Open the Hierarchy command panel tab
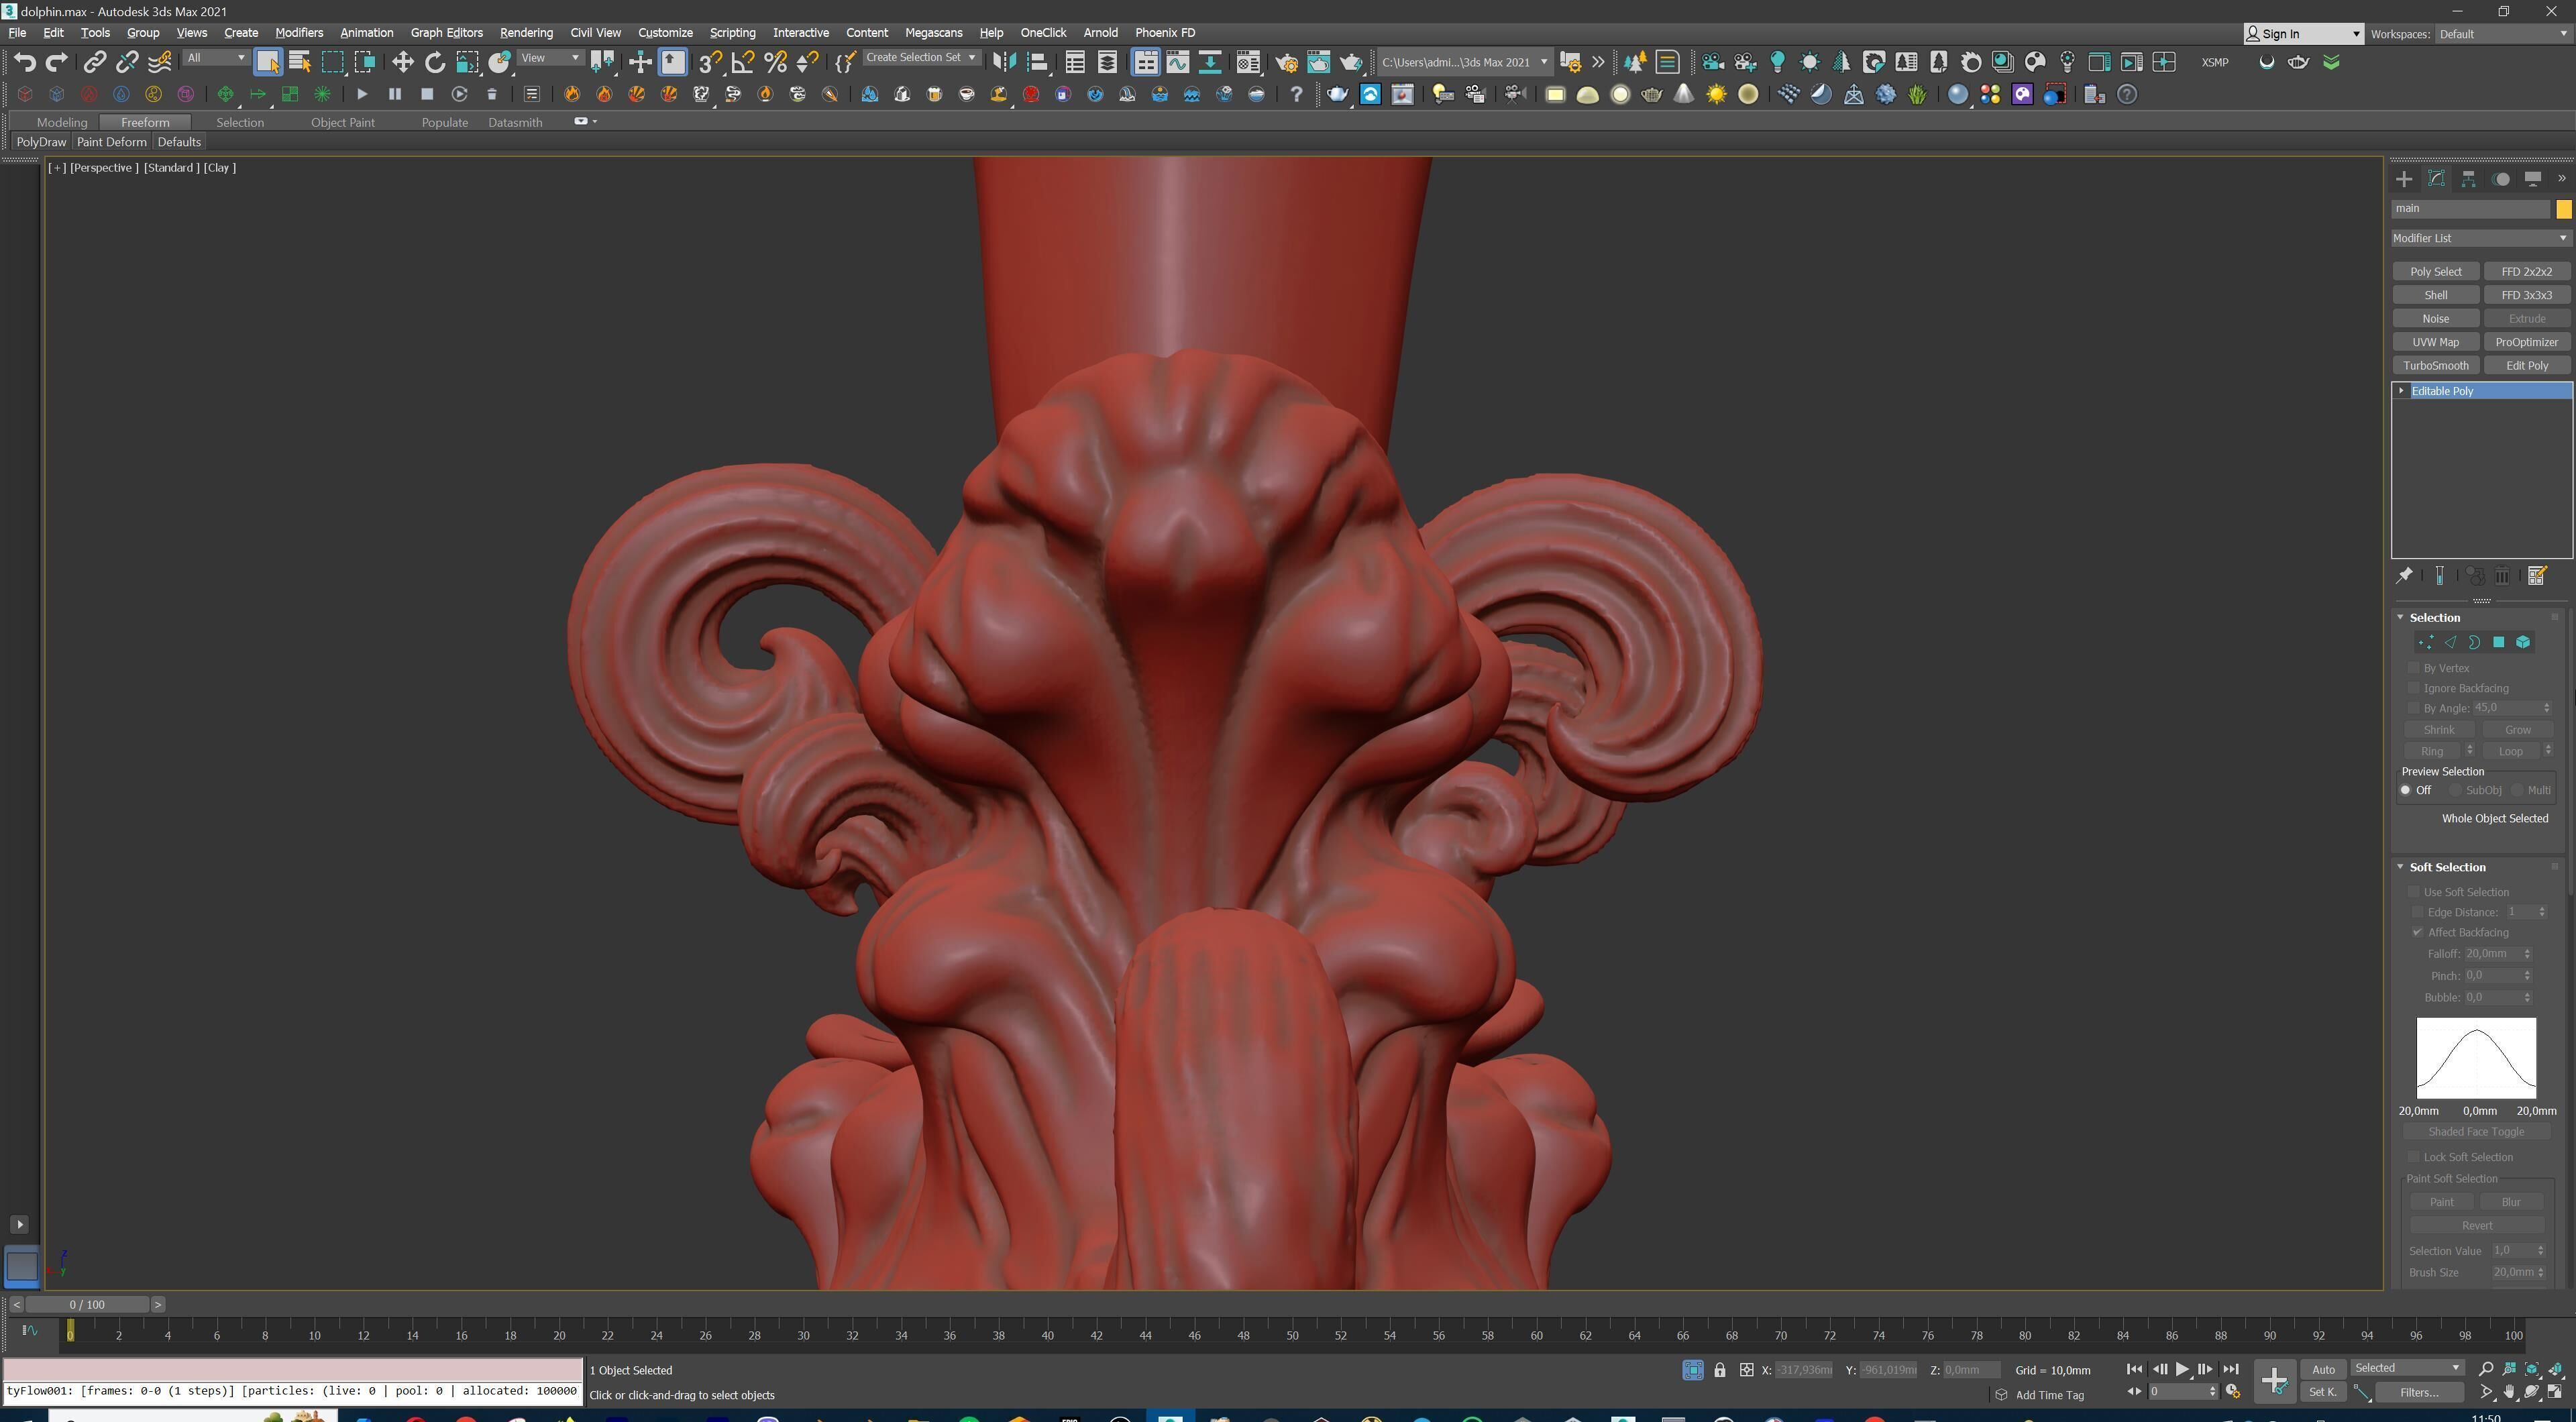This screenshot has height=1422, width=2576. [x=2468, y=179]
